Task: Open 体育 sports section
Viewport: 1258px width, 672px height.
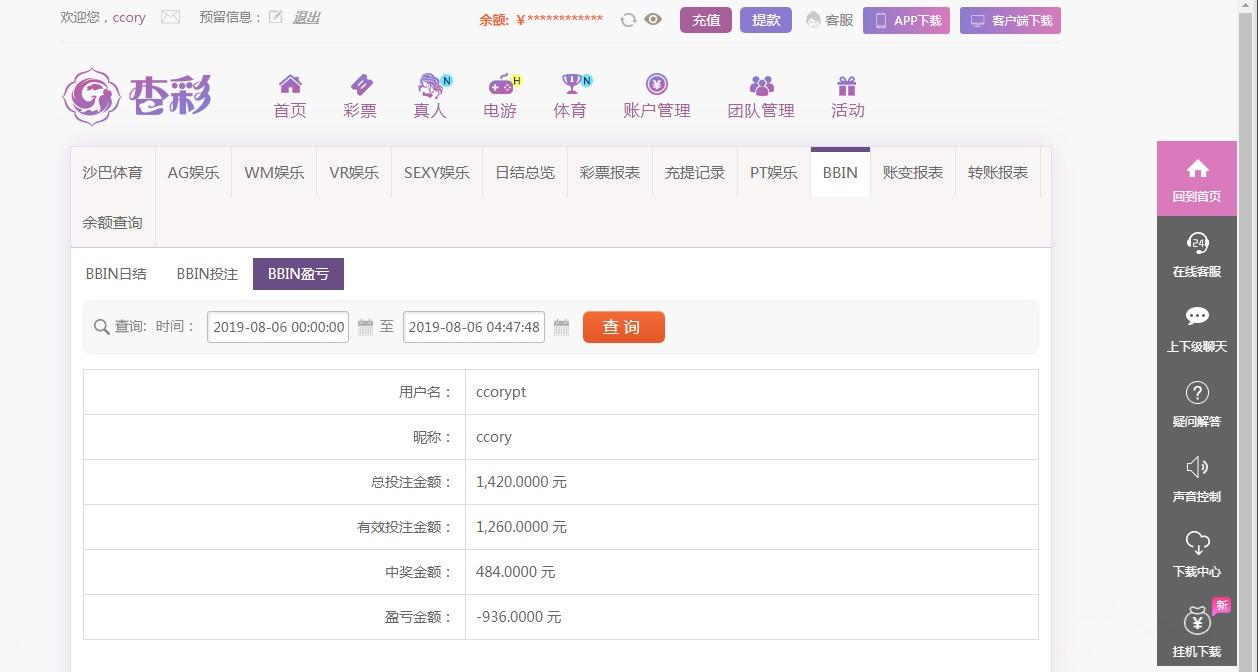Action: pyautogui.click(x=571, y=96)
